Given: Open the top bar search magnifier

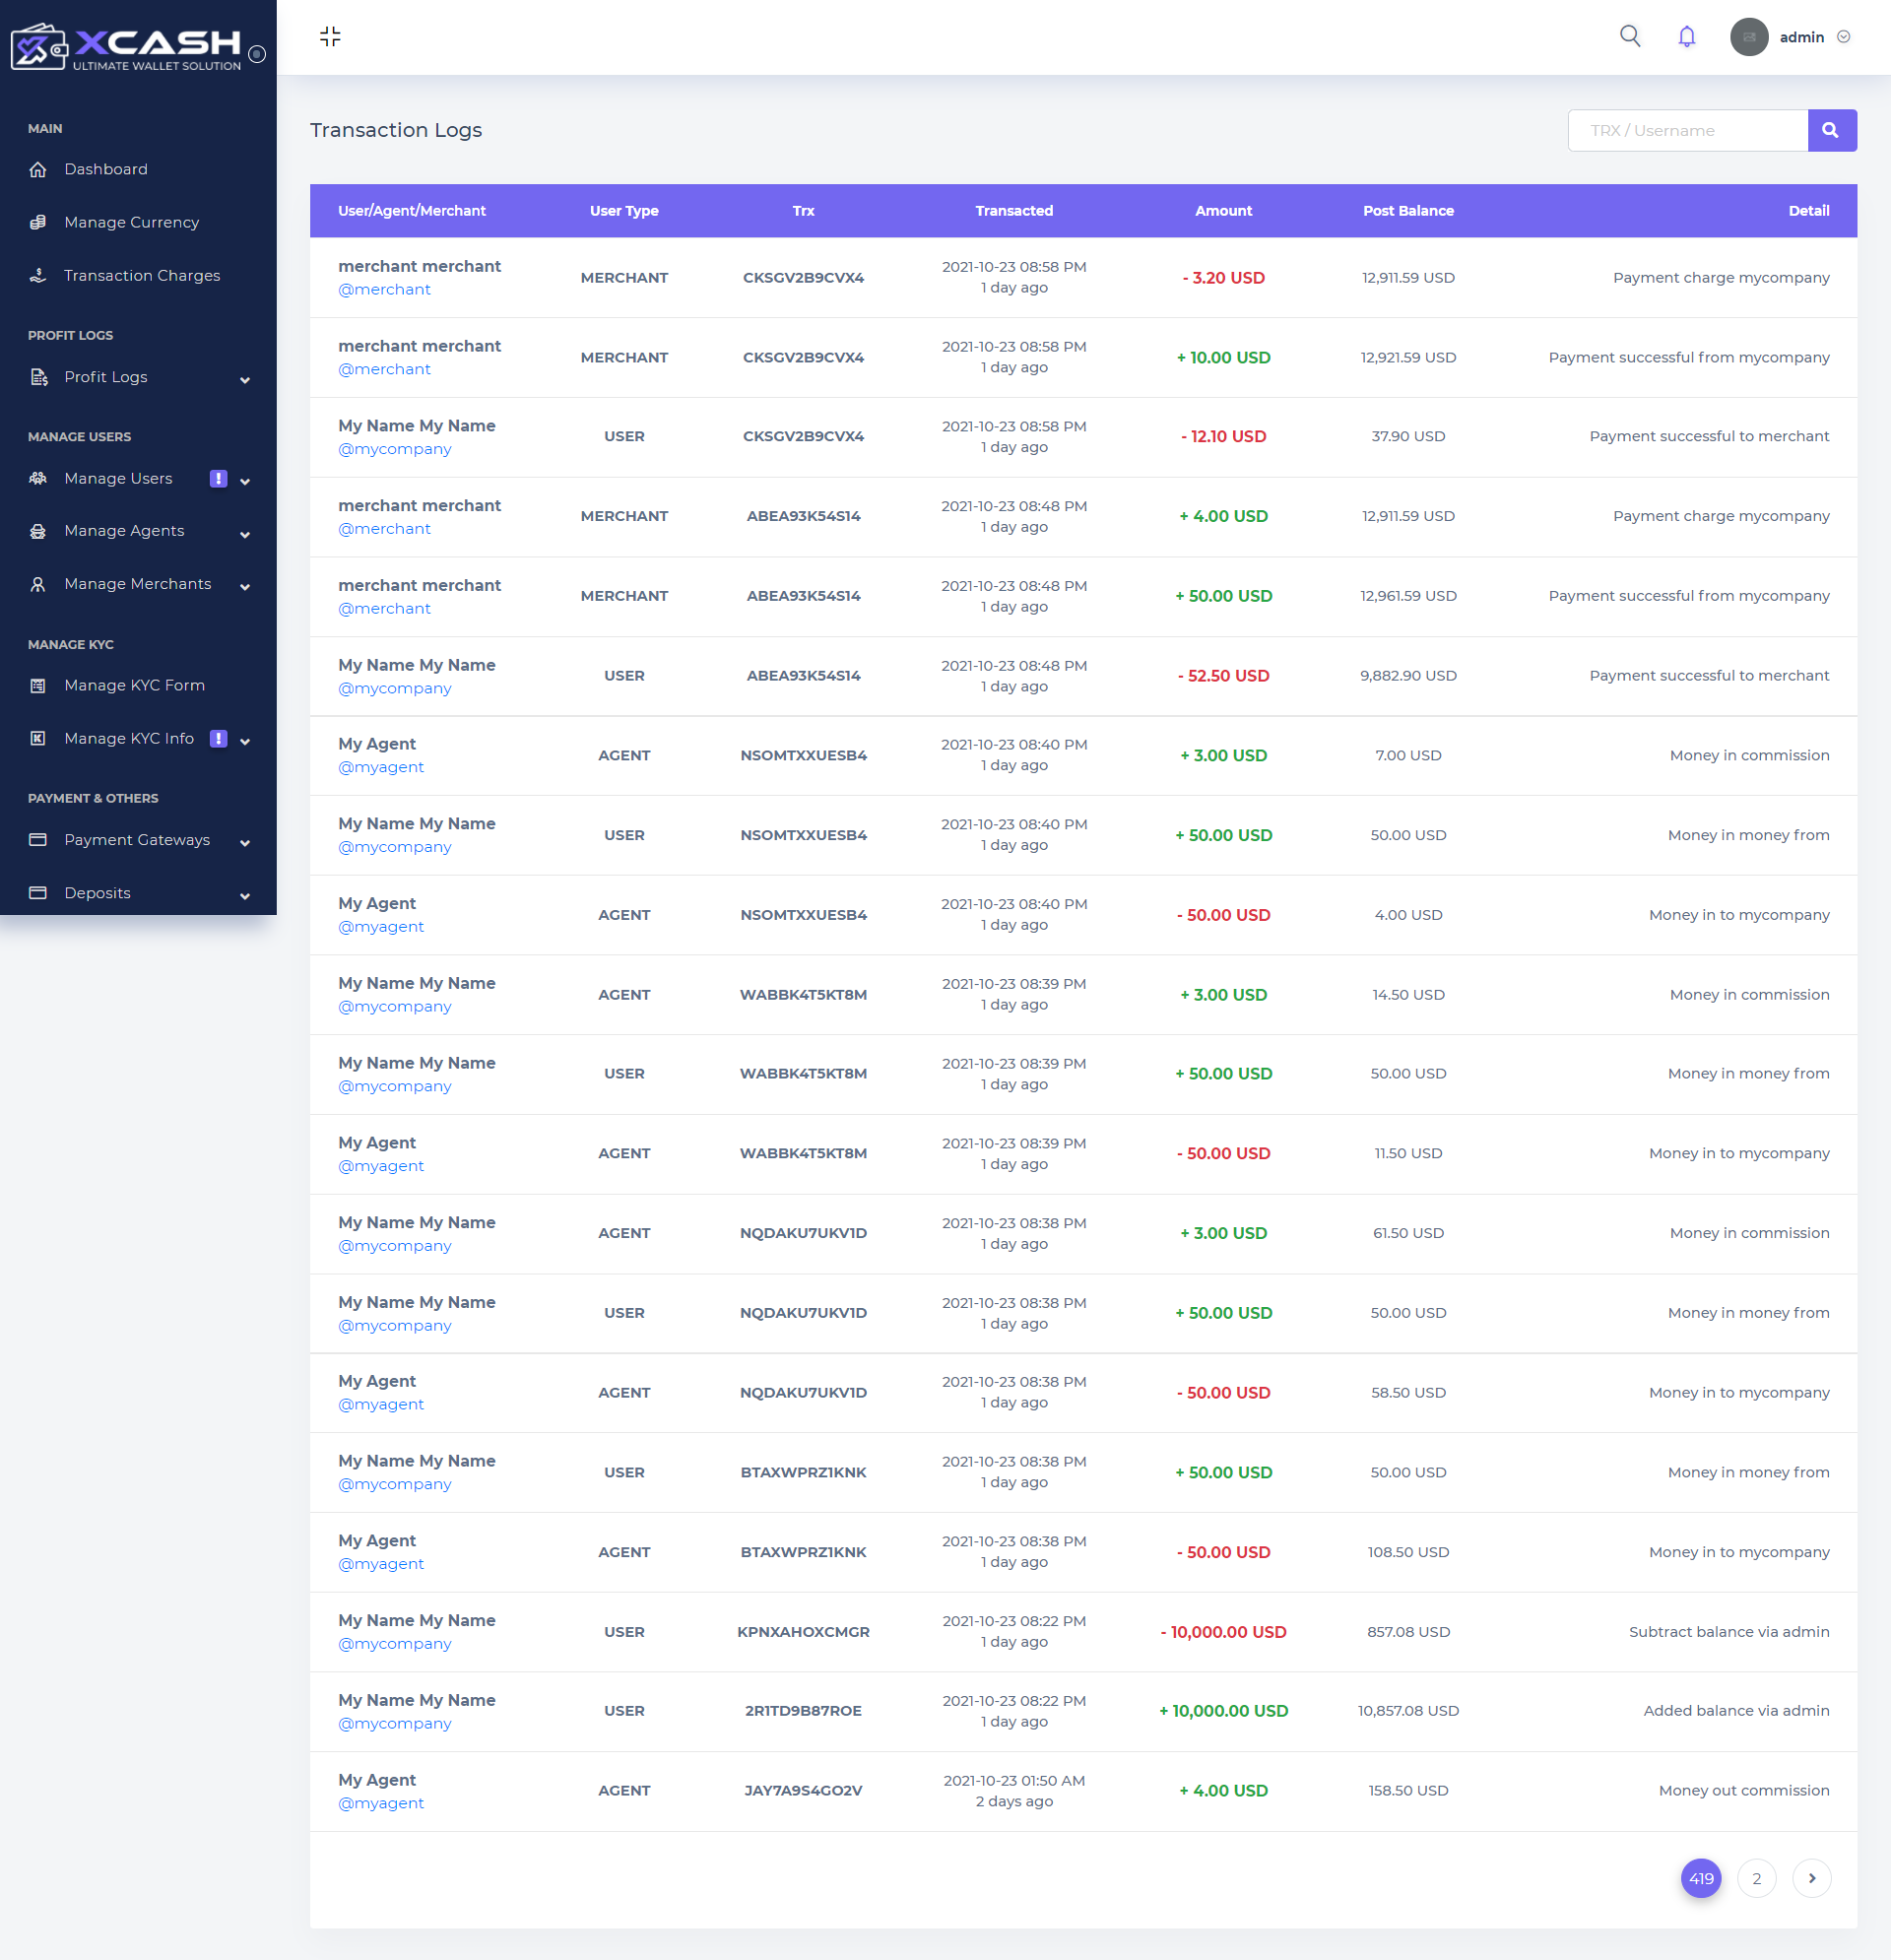Looking at the screenshot, I should coord(1629,37).
